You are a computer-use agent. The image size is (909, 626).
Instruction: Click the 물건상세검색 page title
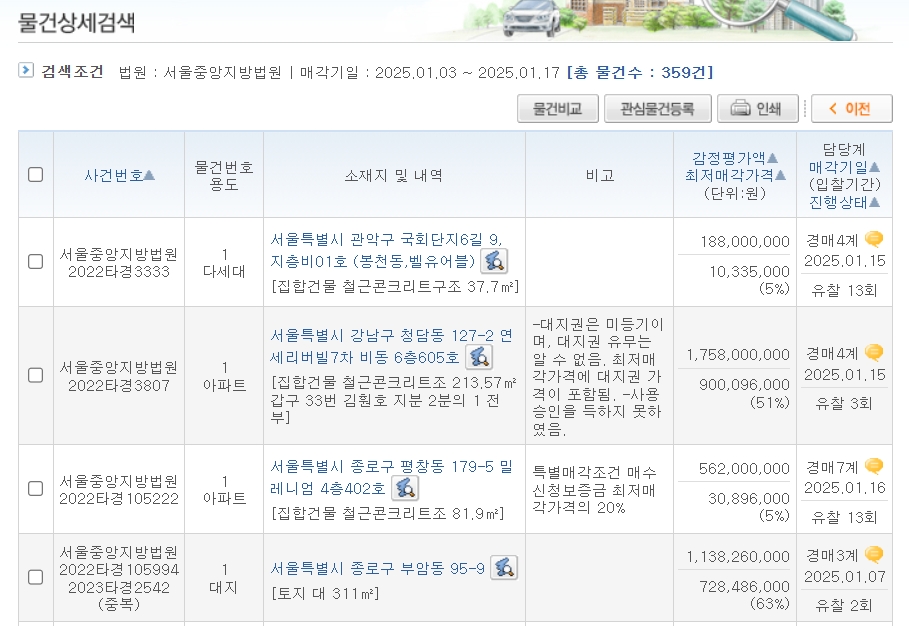77,23
